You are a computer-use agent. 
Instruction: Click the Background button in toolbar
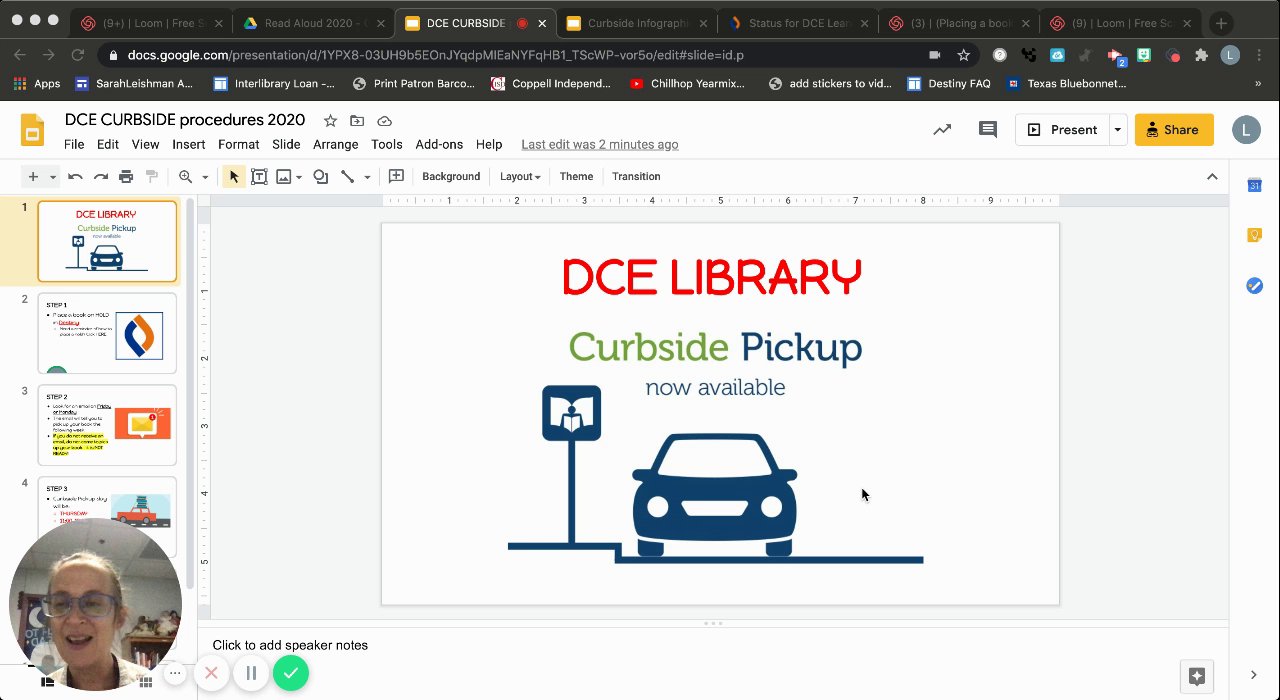[451, 177]
